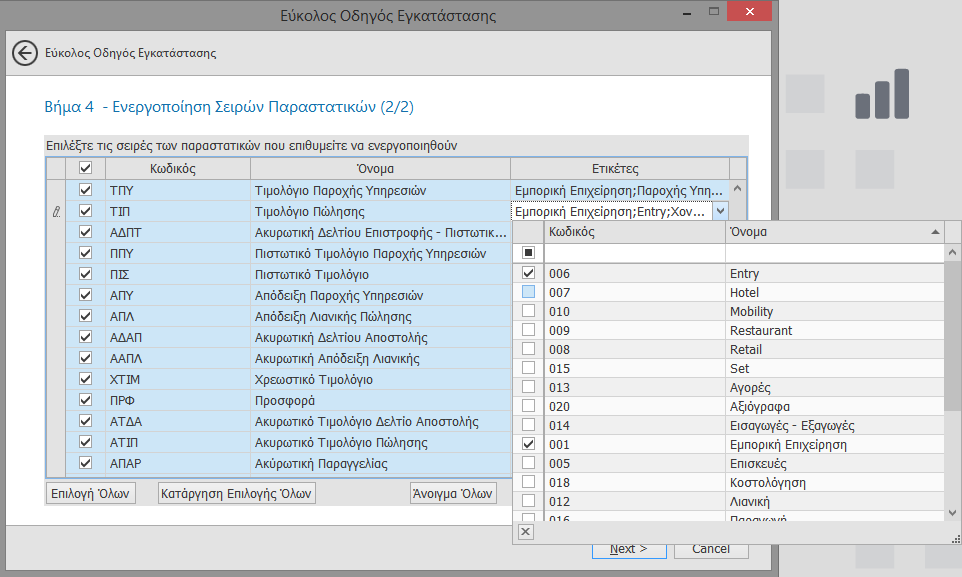Screen dimensions: 962x577
Task: Click Κατάργηση Επιλογής Όλων button
Action: [x=237, y=494]
